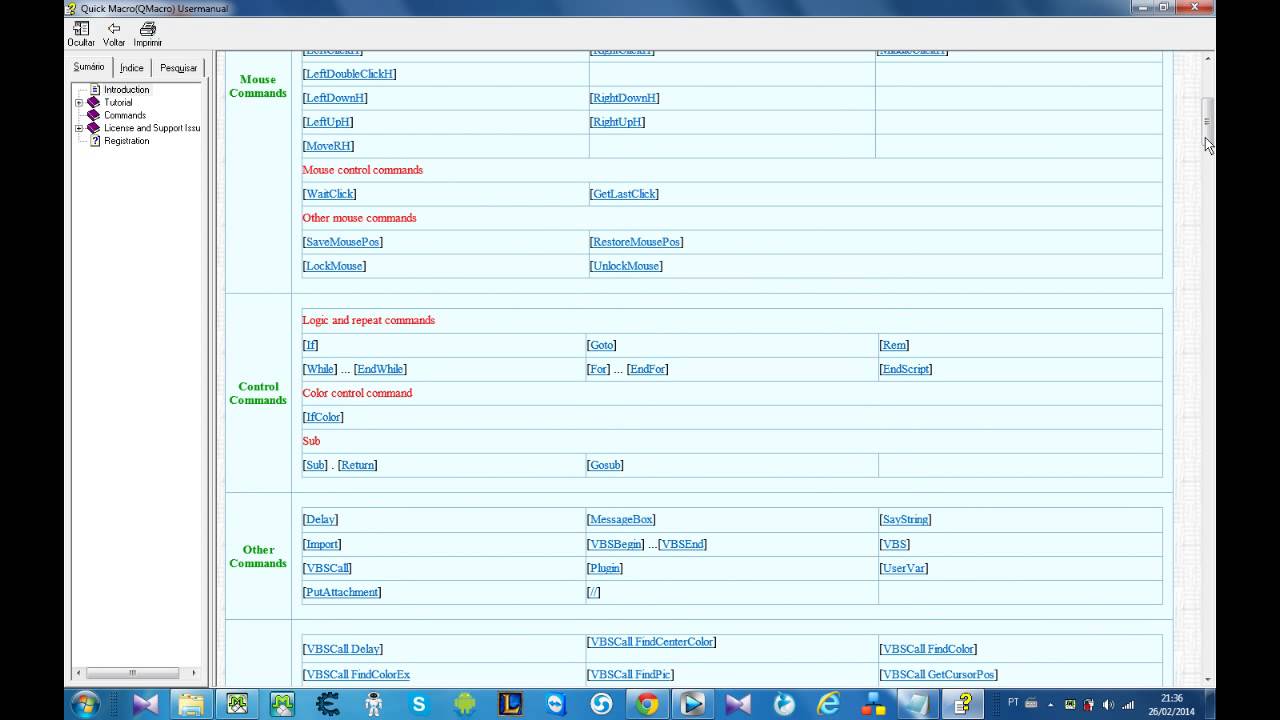Open the EndFor command link

point(647,369)
